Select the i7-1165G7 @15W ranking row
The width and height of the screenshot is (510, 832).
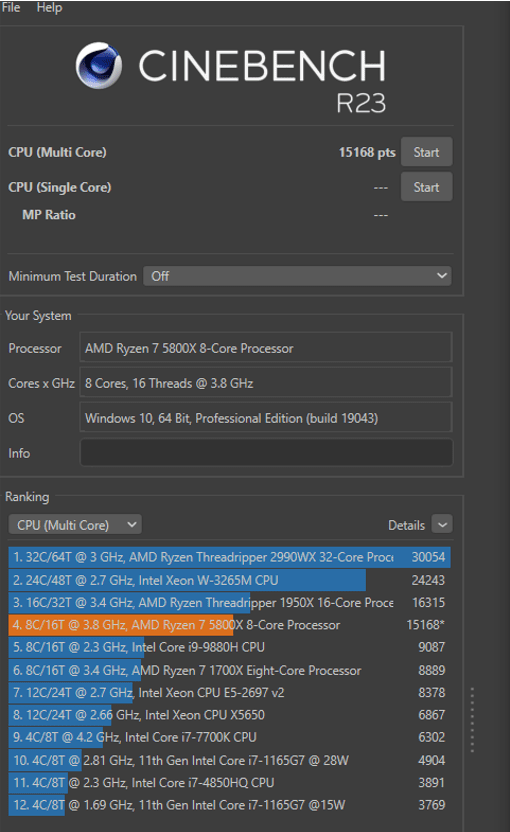[229, 805]
